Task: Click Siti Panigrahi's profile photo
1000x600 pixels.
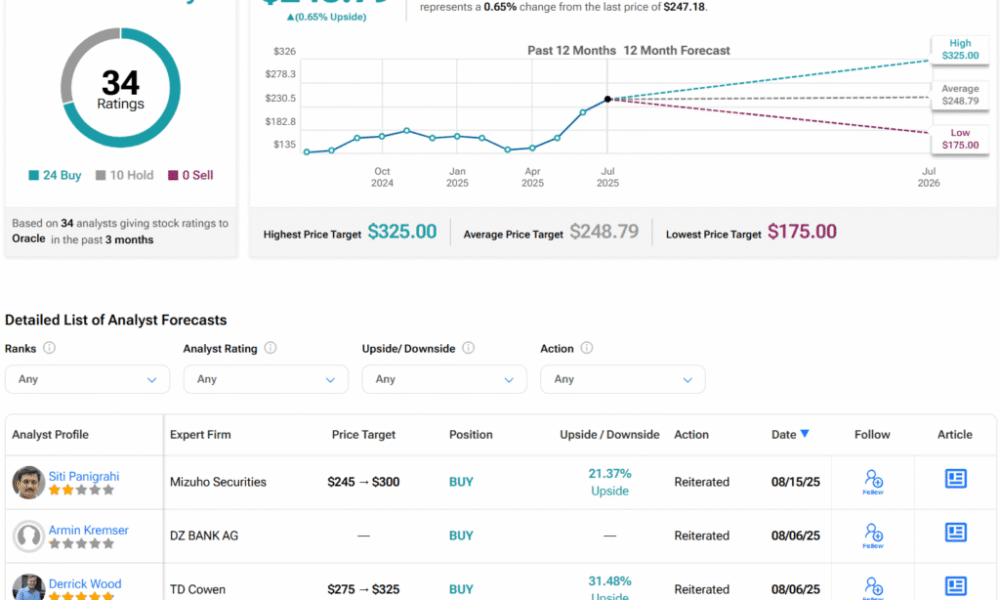Action: [29, 482]
